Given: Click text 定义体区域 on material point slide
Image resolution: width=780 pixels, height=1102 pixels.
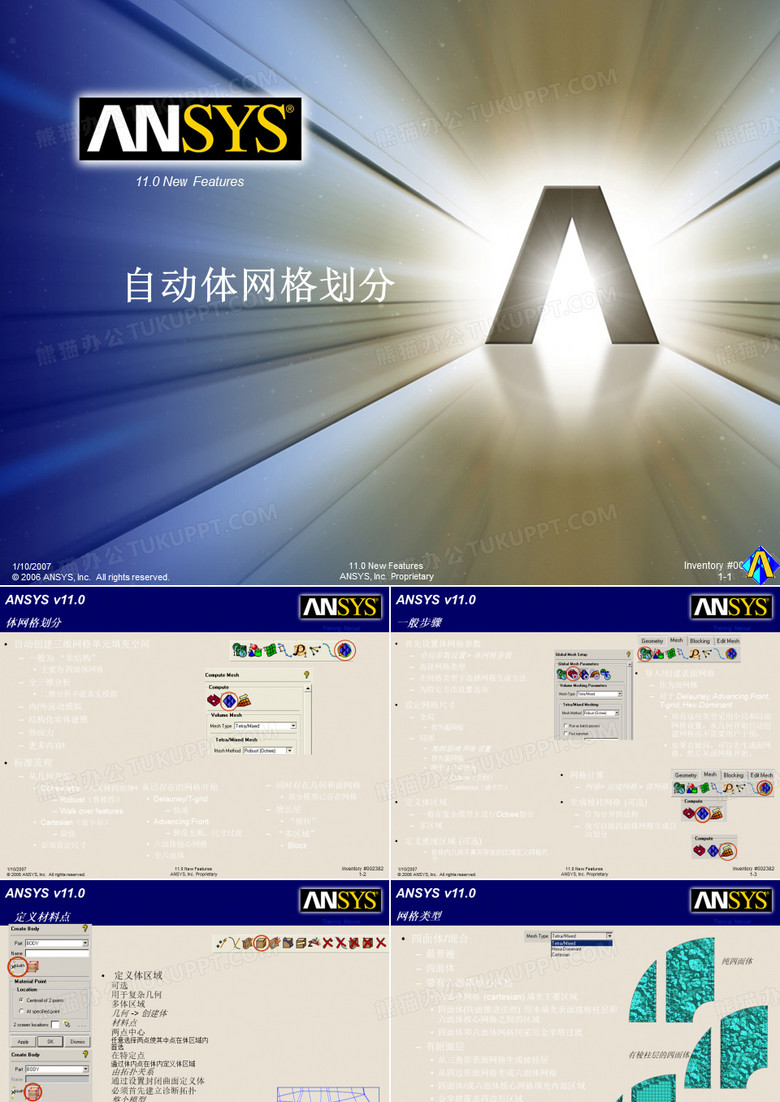Looking at the screenshot, I should click(138, 975).
